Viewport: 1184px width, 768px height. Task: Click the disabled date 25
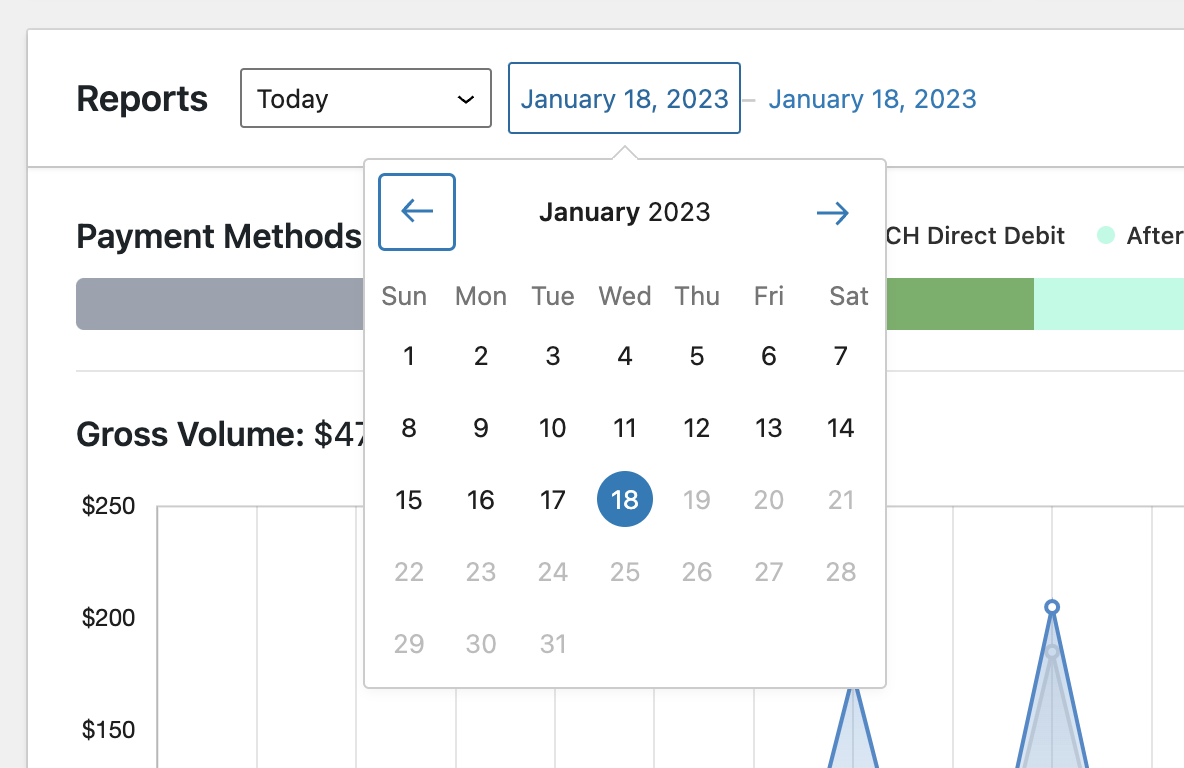coord(624,571)
